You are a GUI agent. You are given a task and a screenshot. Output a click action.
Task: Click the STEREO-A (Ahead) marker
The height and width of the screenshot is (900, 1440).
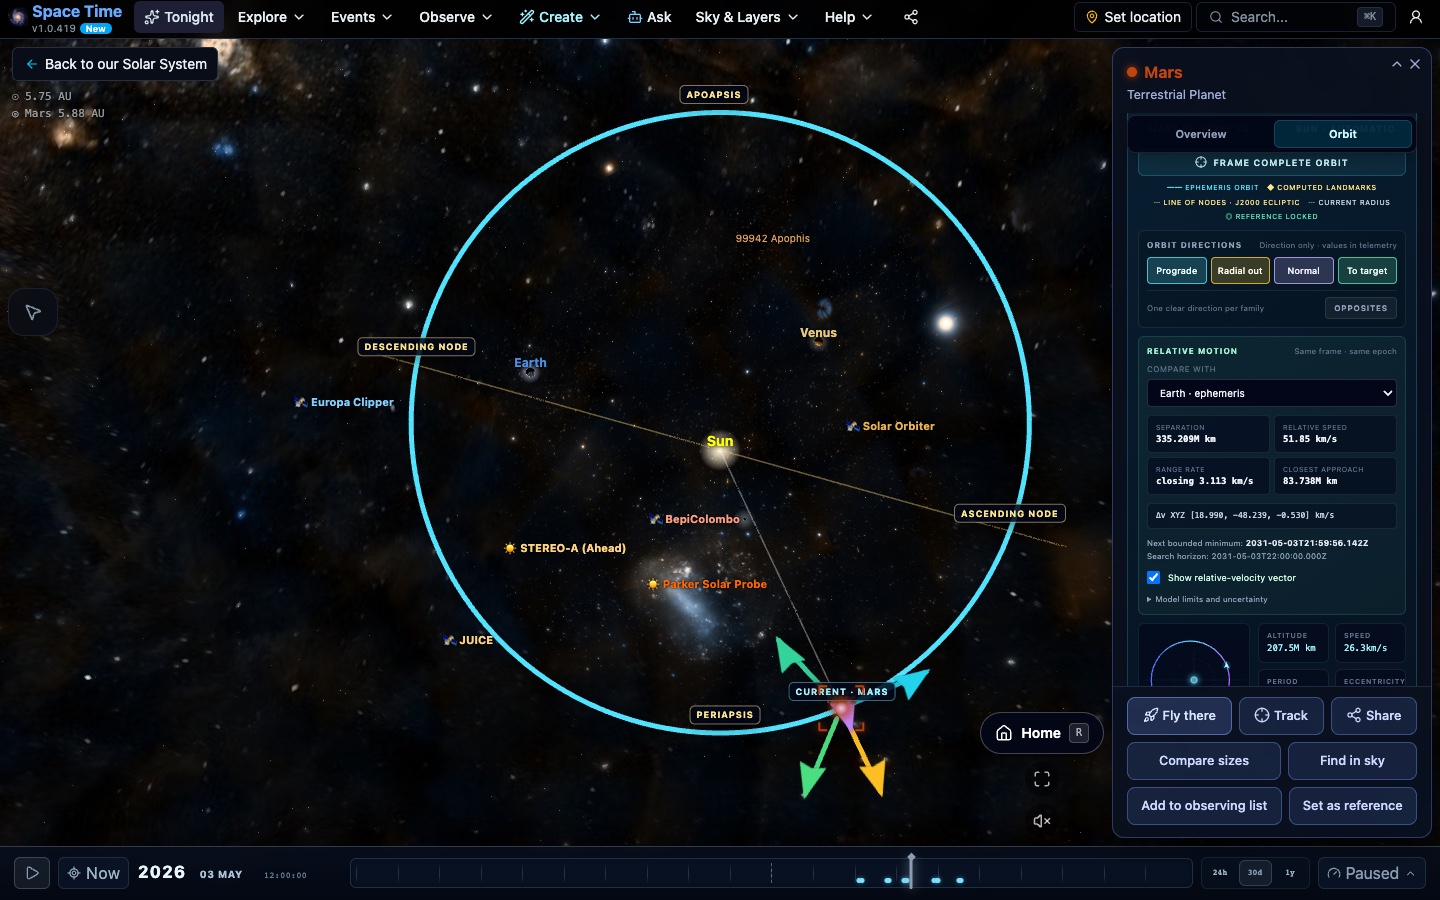click(x=565, y=548)
